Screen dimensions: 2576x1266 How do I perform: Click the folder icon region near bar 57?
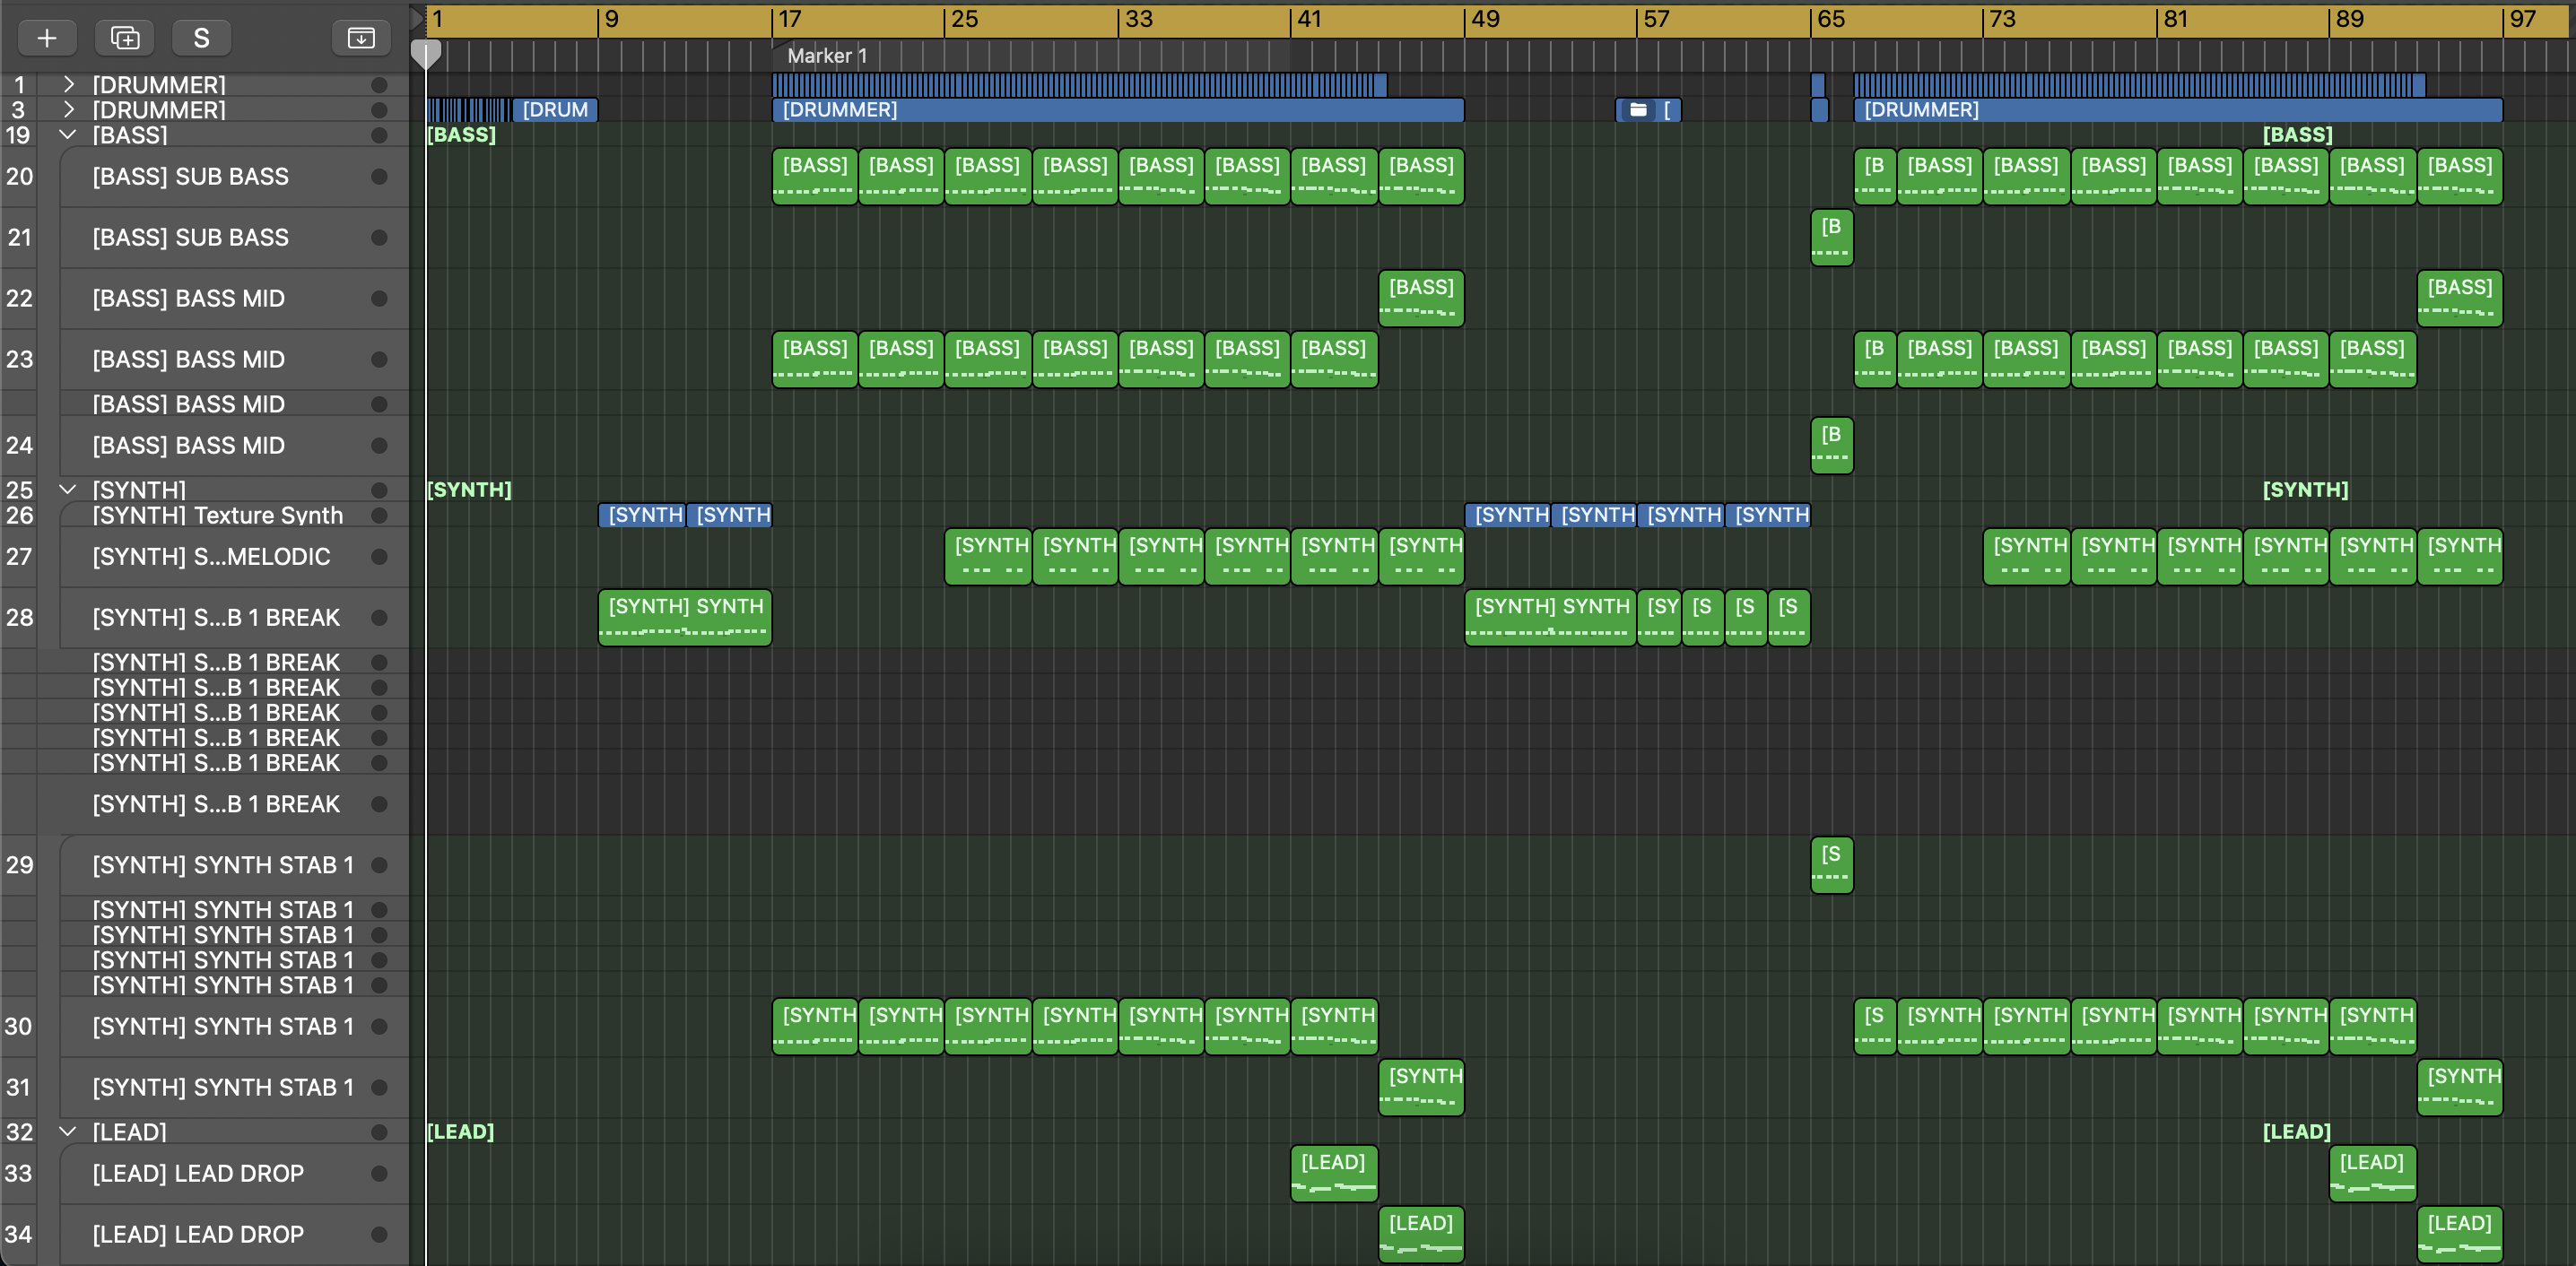click(1638, 110)
